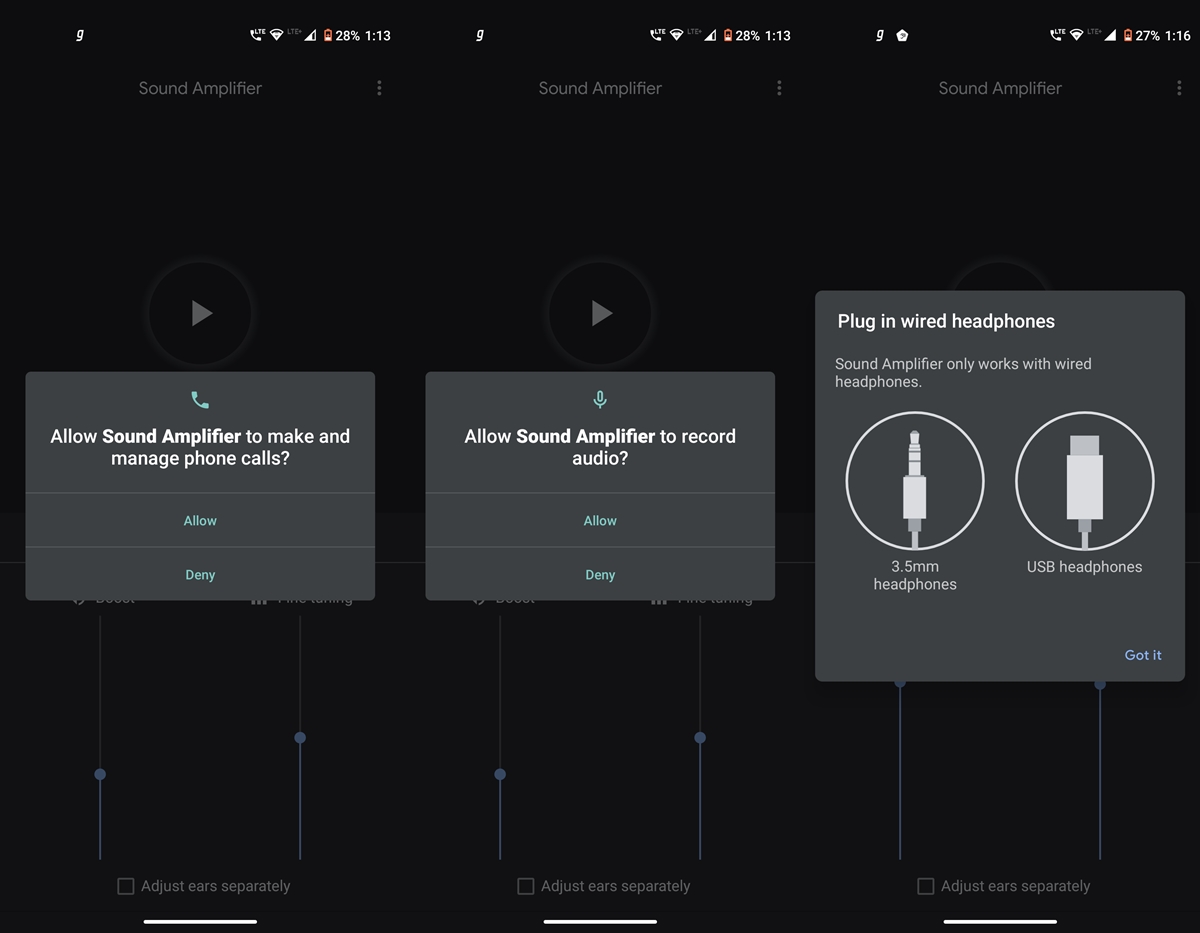The height and width of the screenshot is (933, 1200).
Task: Open overflow menu in middle Sound Amplifier screen
Action: click(x=779, y=88)
